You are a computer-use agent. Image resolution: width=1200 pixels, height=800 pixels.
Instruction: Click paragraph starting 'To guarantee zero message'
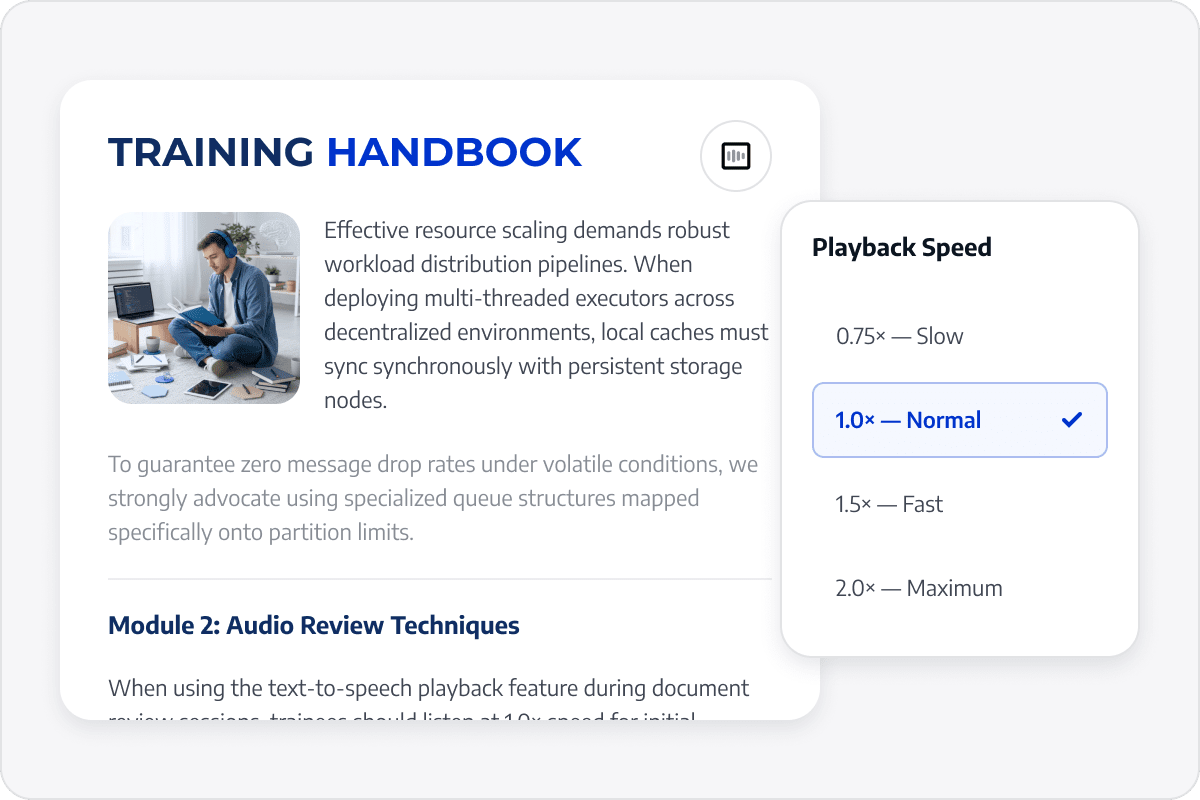(x=434, y=498)
